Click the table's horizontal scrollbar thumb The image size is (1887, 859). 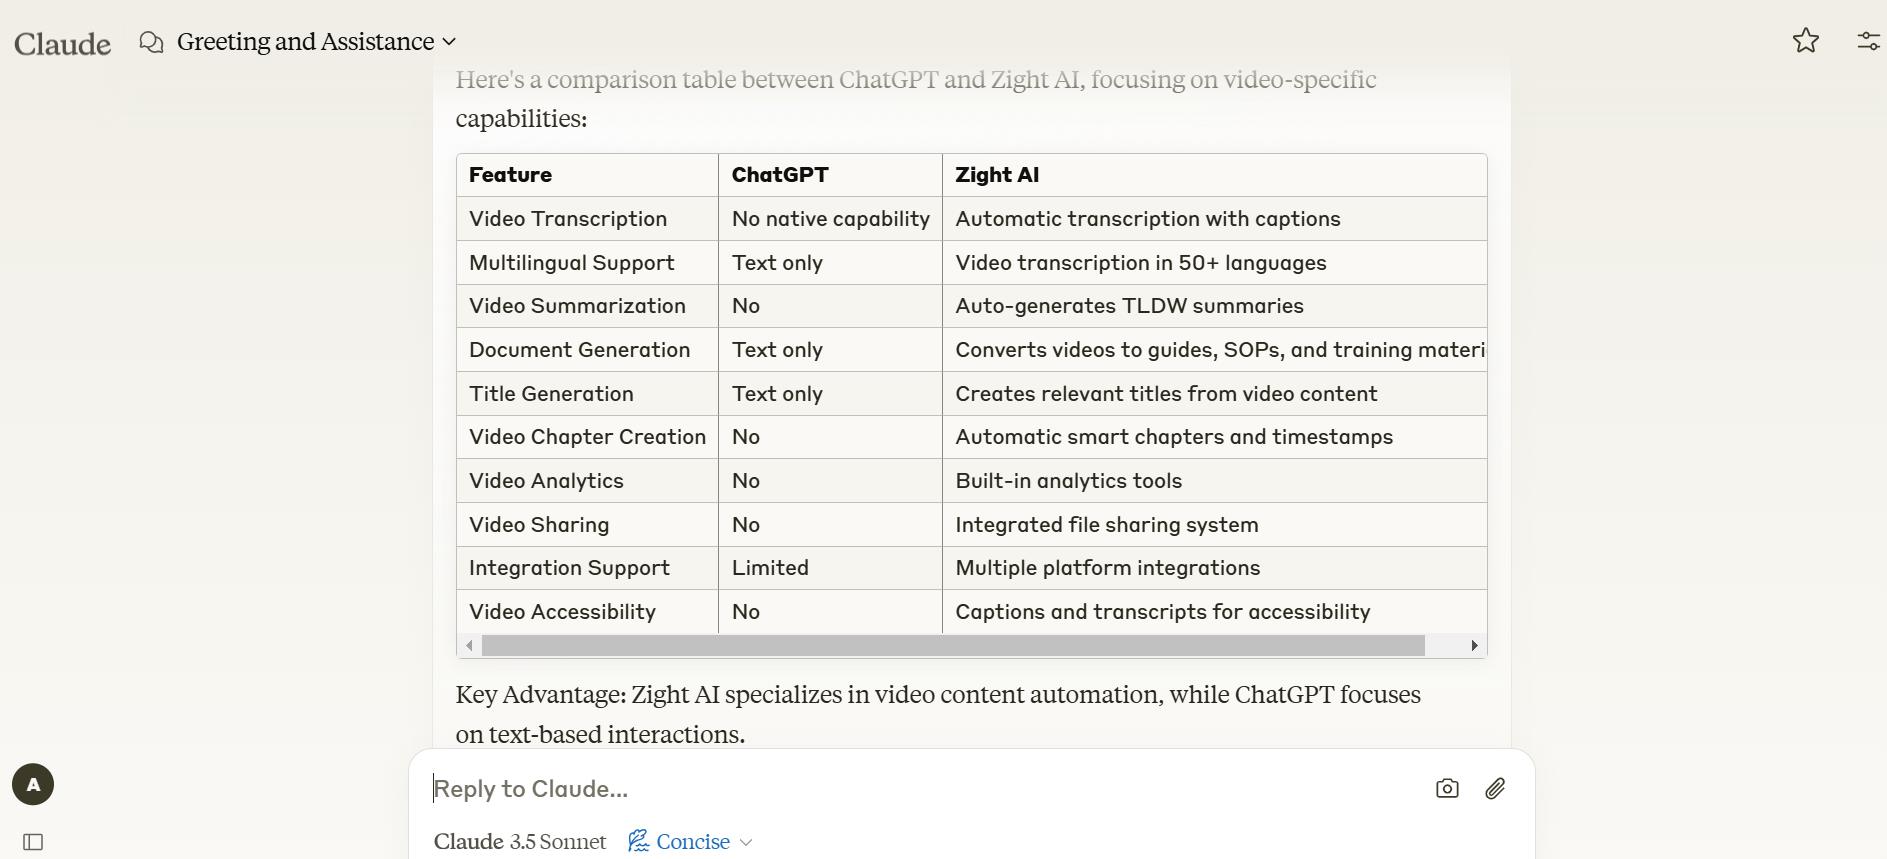point(952,646)
